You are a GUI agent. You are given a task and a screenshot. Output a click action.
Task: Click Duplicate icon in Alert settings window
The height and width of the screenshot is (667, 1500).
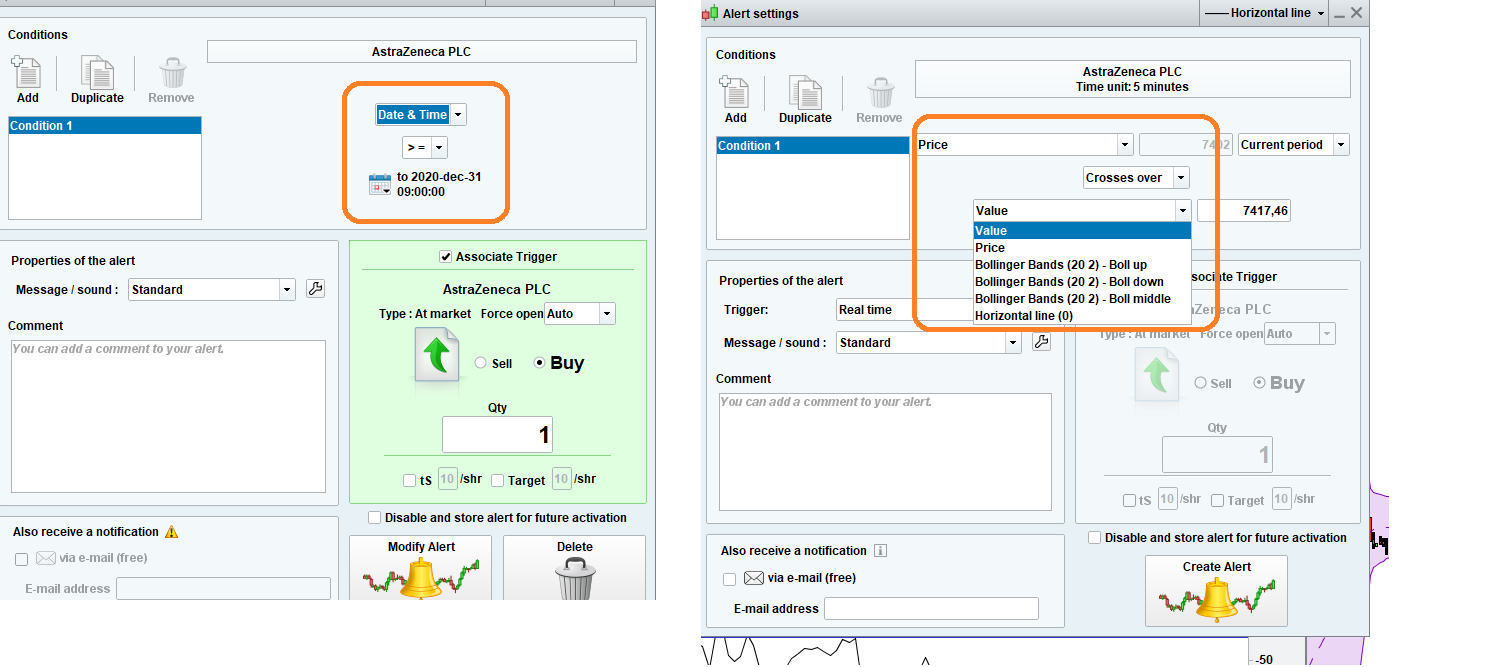805,93
